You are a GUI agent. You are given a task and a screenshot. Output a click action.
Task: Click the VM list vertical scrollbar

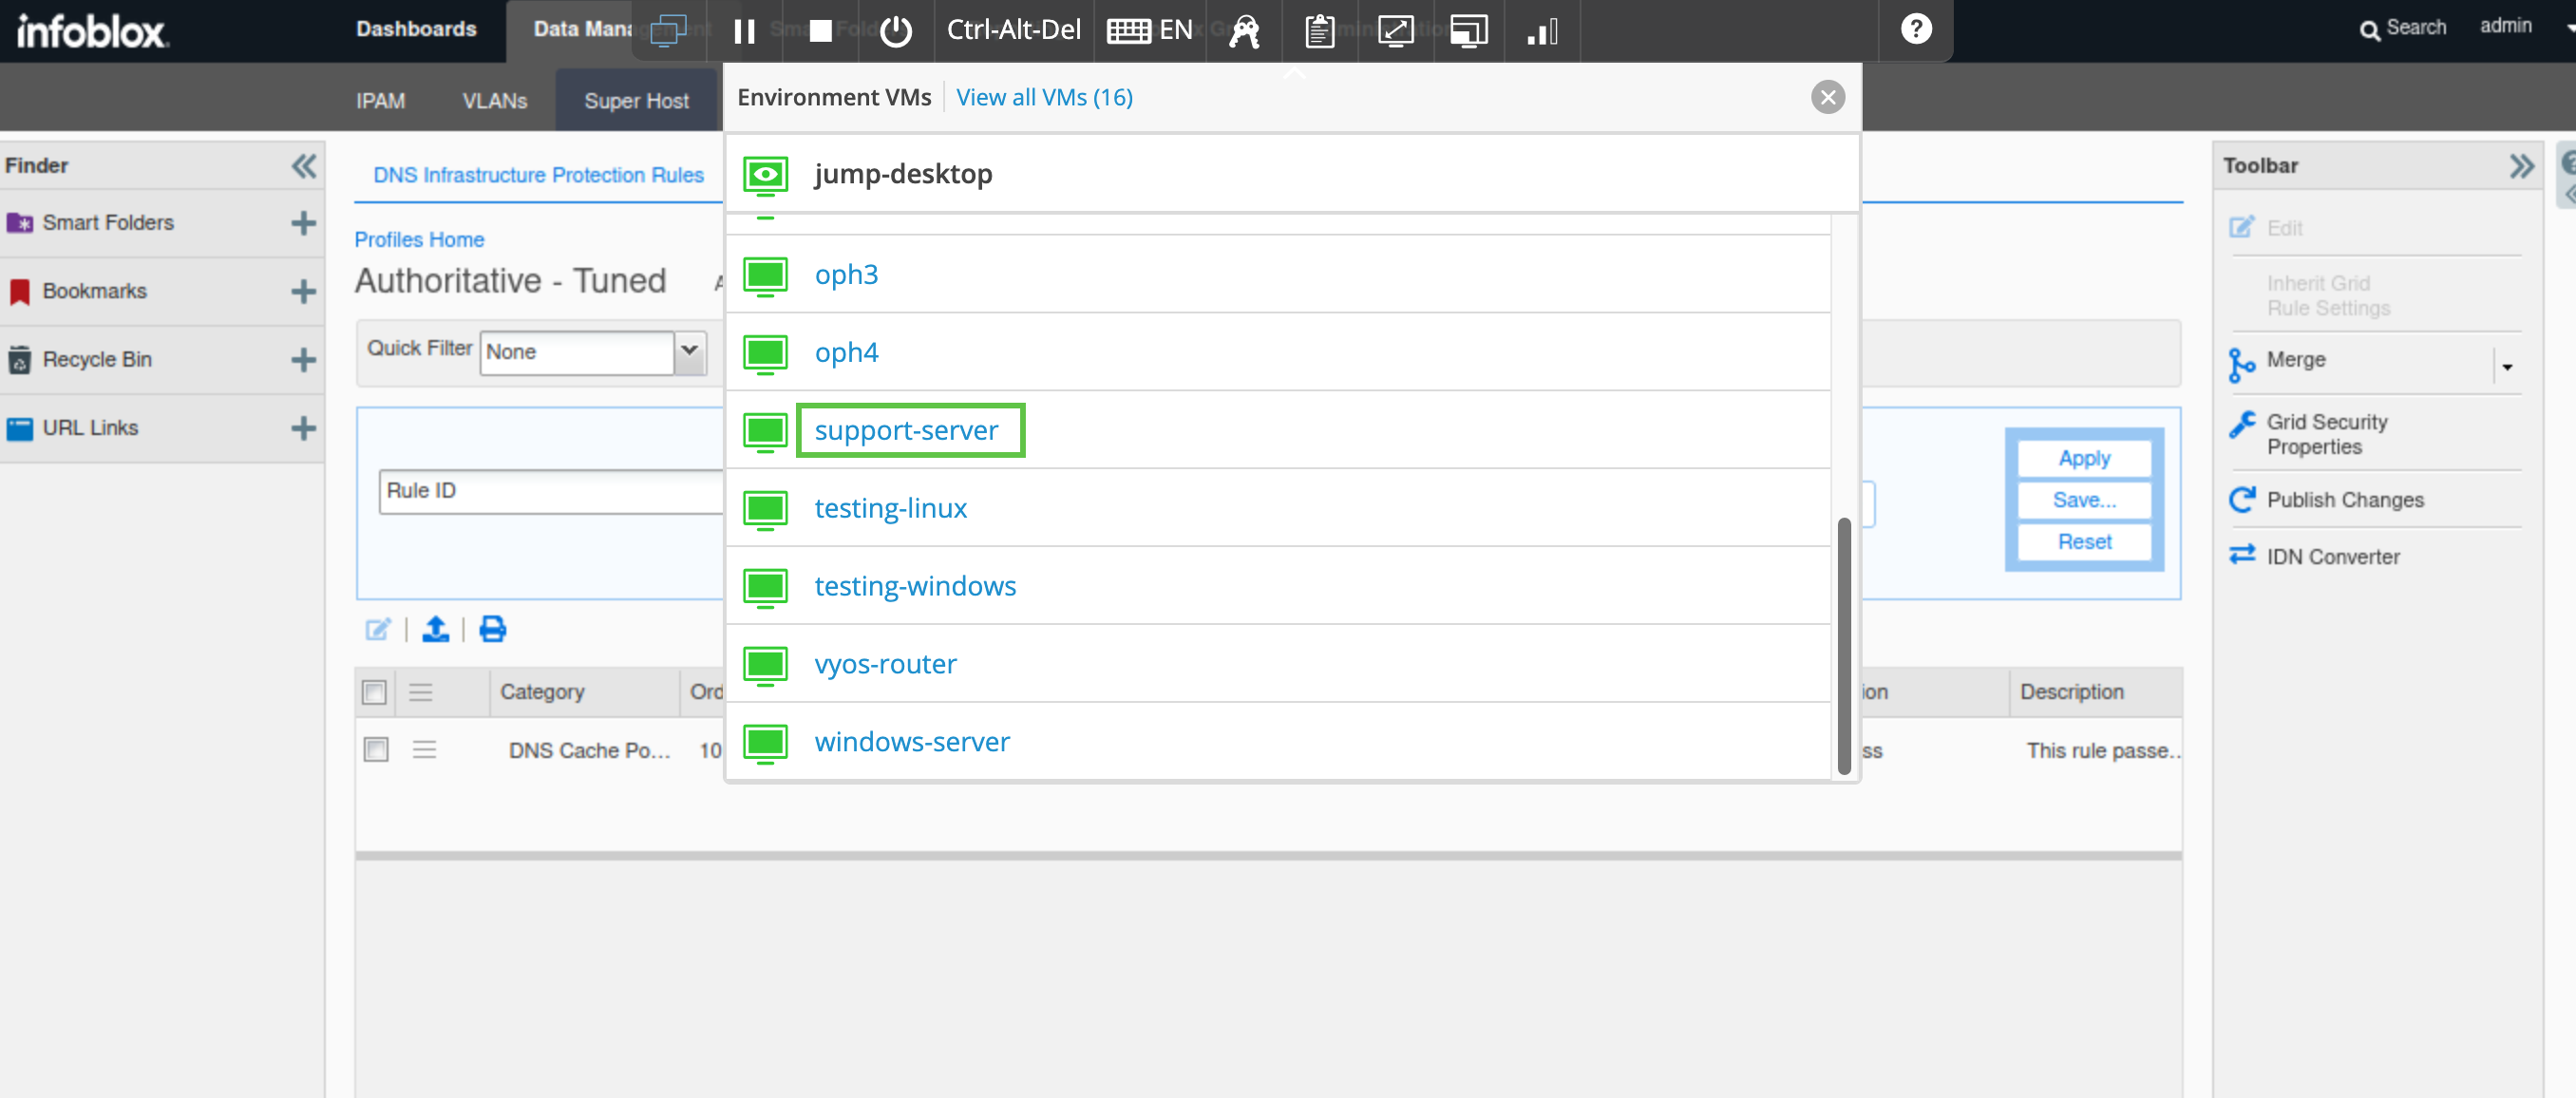[1843, 645]
